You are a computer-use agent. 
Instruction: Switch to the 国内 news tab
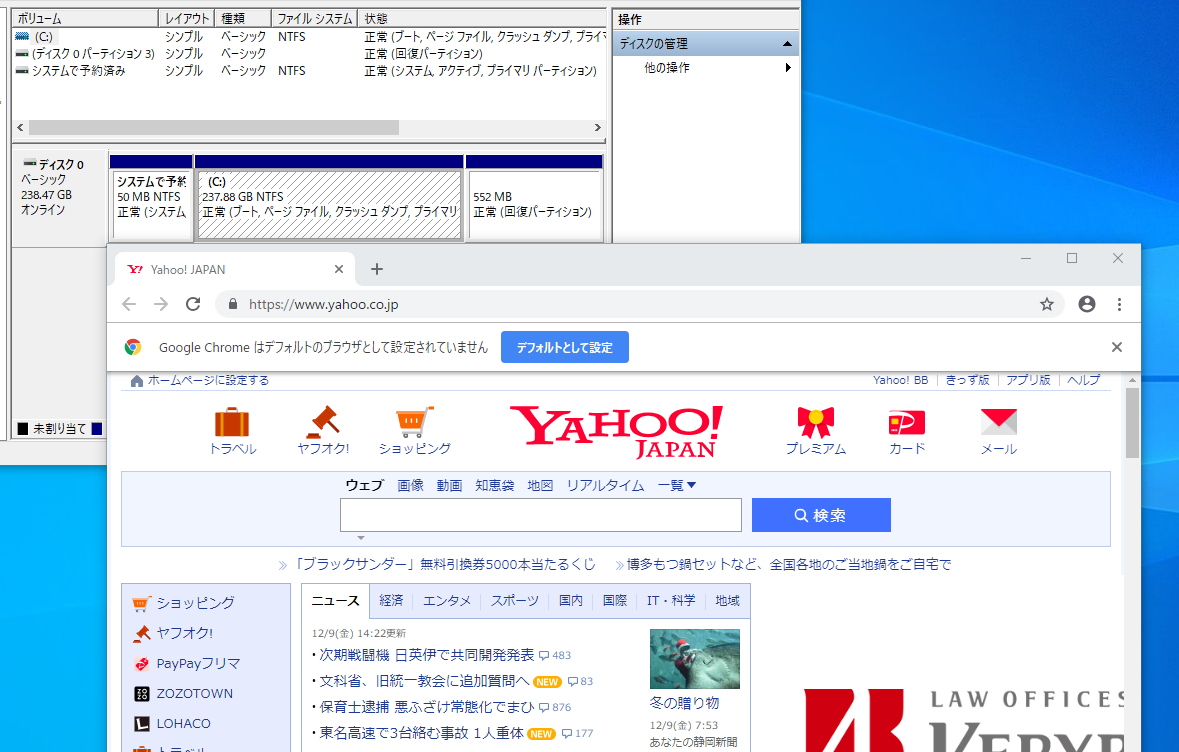point(571,600)
